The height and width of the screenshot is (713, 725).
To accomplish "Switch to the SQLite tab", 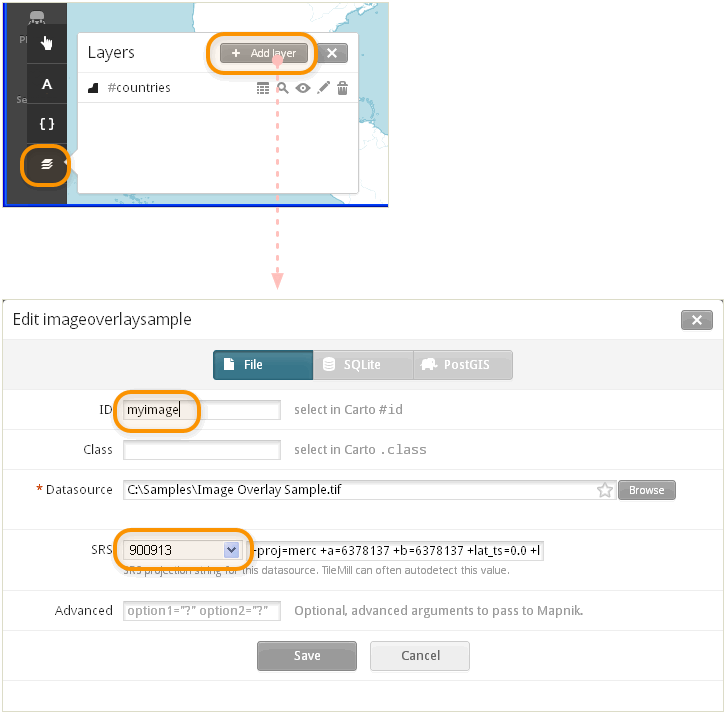I will [x=362, y=365].
